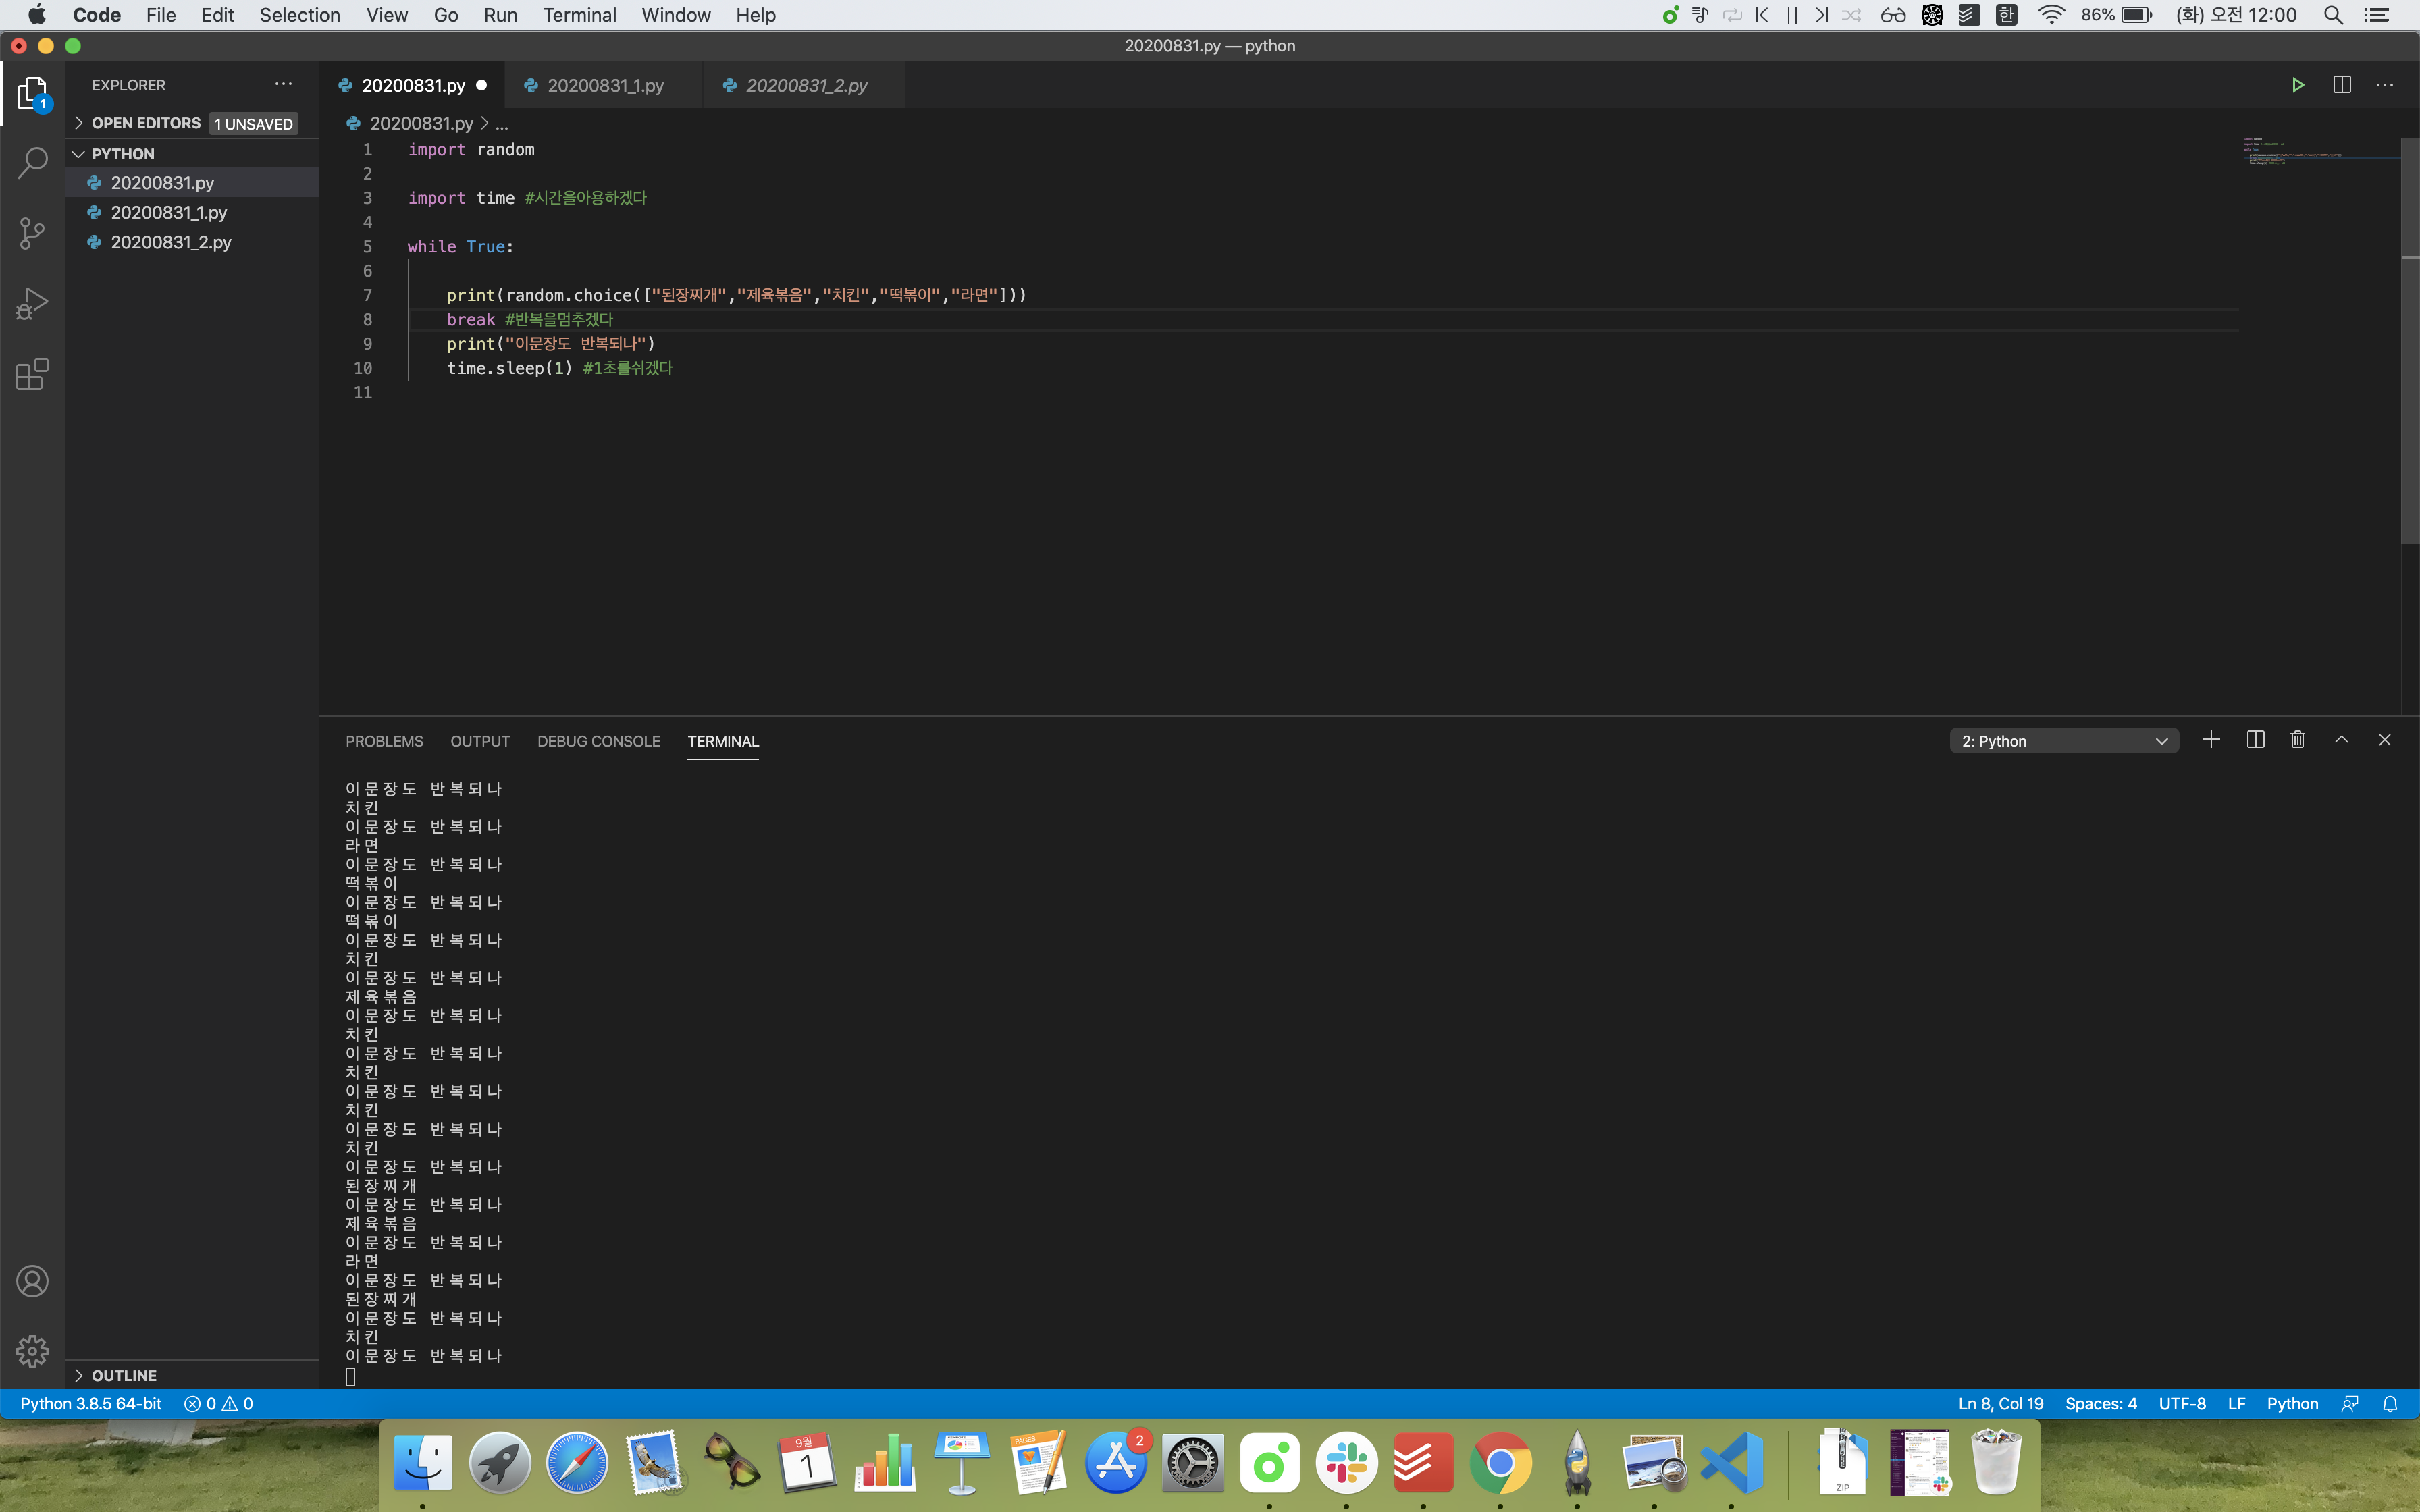Click the Python 3.8.5 64-bit interpreter selector
The image size is (2420, 1512).
pos(91,1404)
